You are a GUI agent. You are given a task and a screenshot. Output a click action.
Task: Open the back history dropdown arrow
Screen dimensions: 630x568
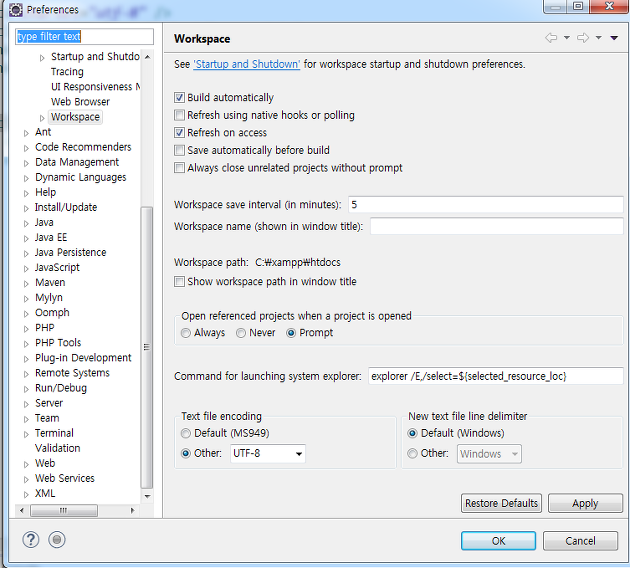[567, 38]
